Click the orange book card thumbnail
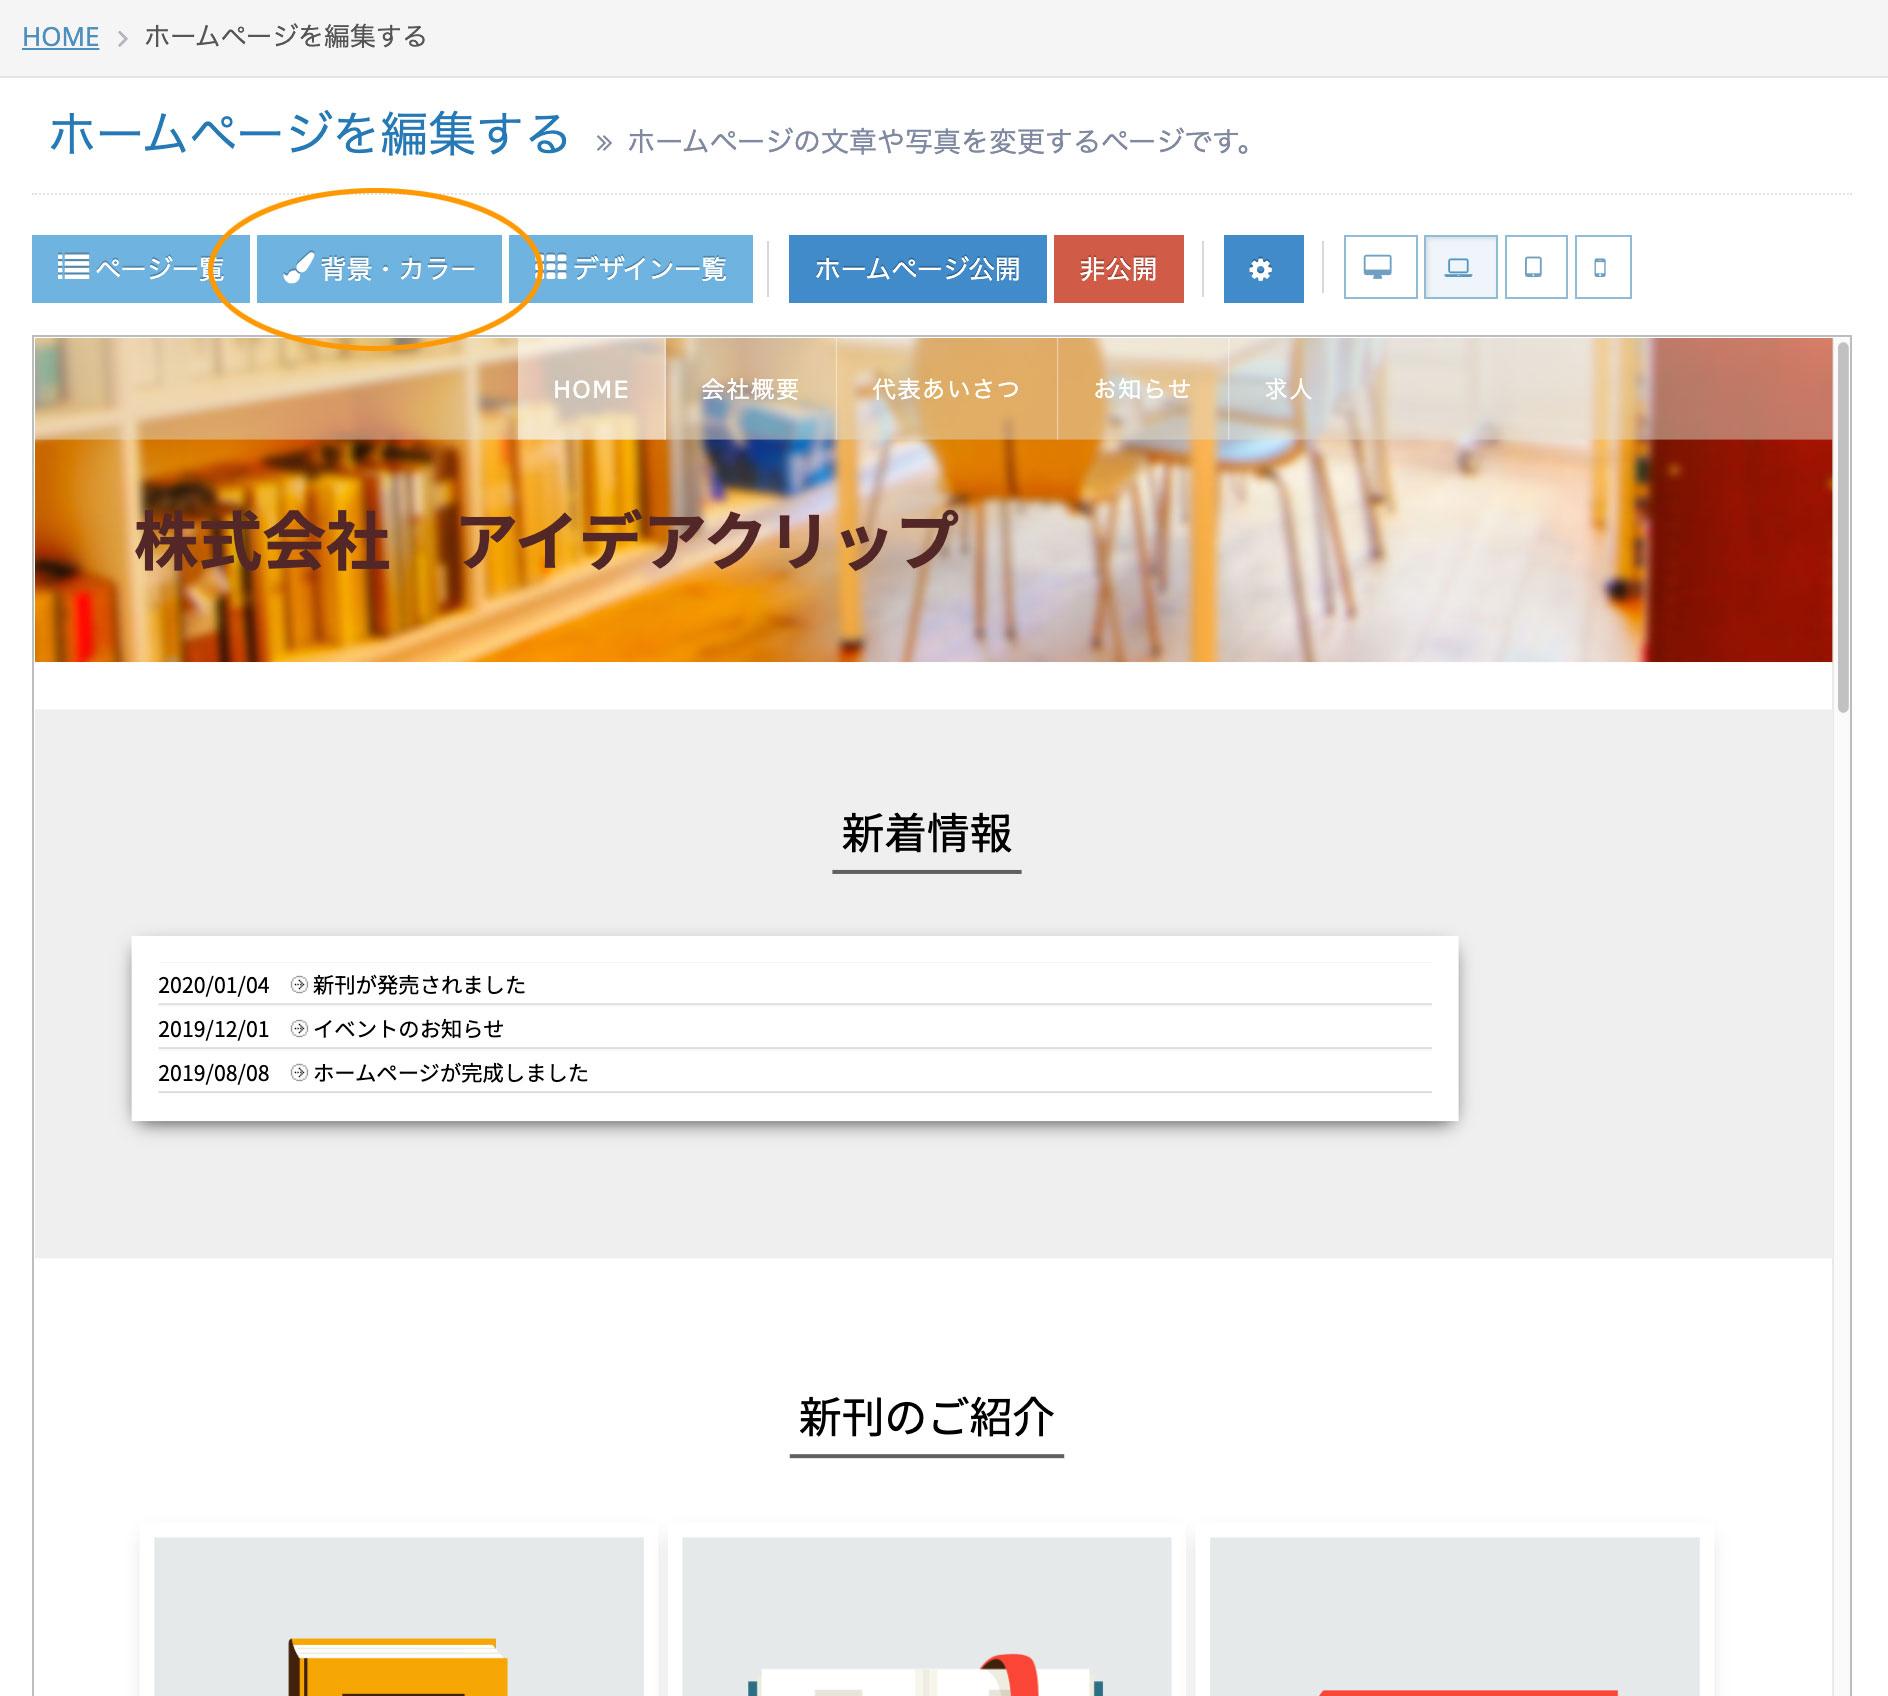1888x1696 pixels. pyautogui.click(x=399, y=1616)
